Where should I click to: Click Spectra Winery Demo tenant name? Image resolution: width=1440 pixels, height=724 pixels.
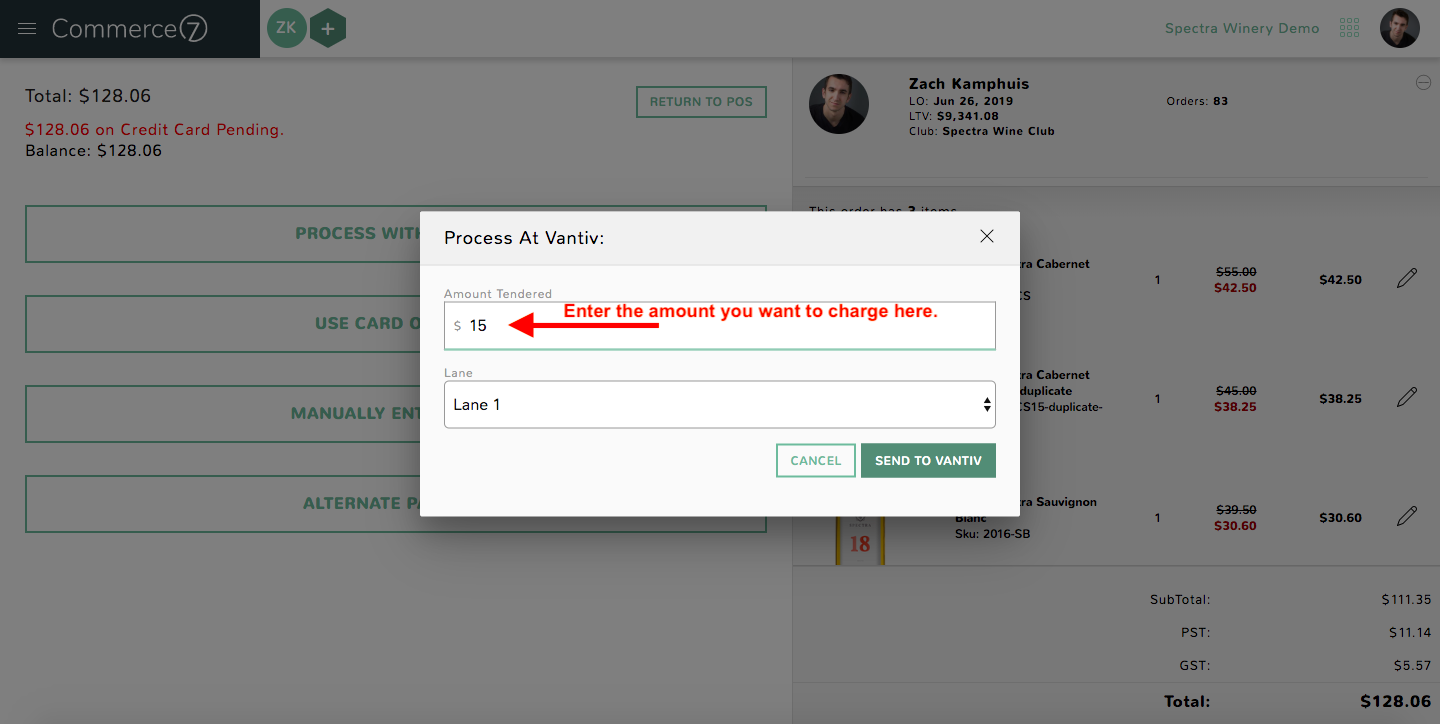click(x=1242, y=28)
